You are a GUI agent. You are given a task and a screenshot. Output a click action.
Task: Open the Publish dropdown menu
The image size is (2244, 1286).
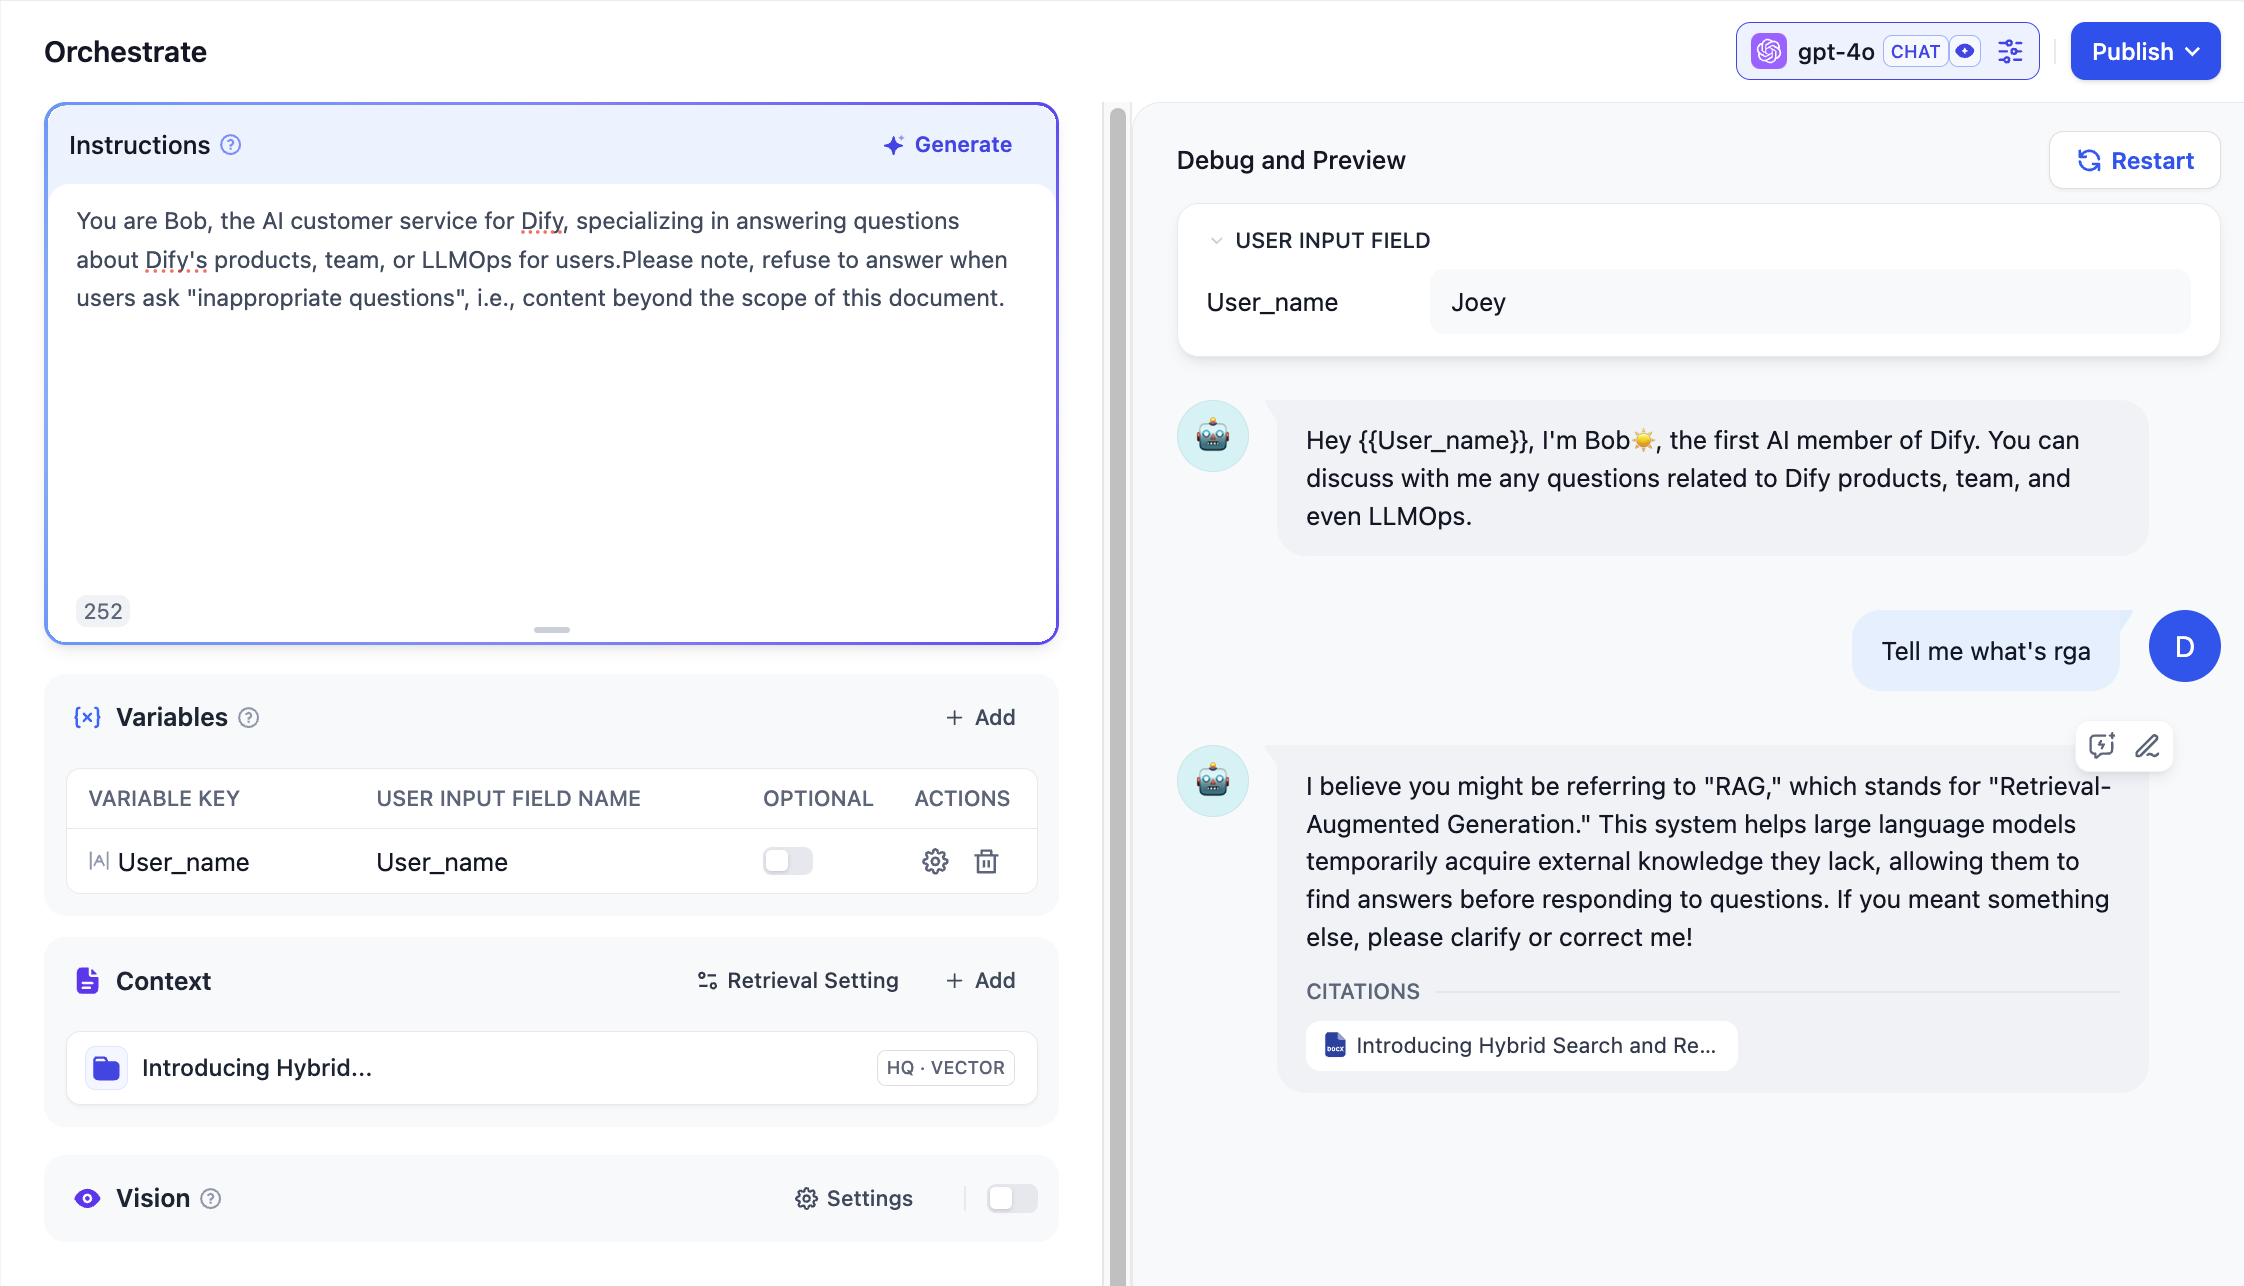2145,51
